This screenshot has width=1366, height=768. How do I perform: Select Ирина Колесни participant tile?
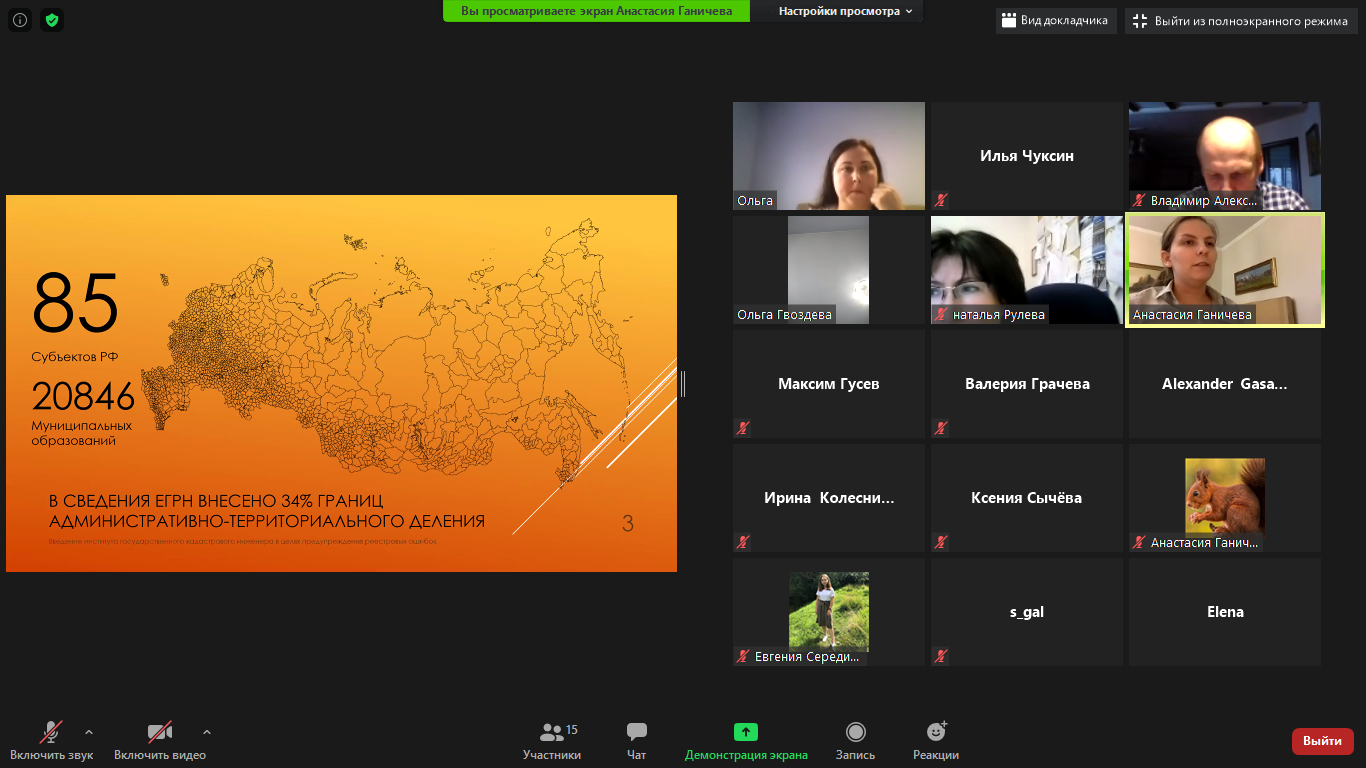[x=829, y=498]
